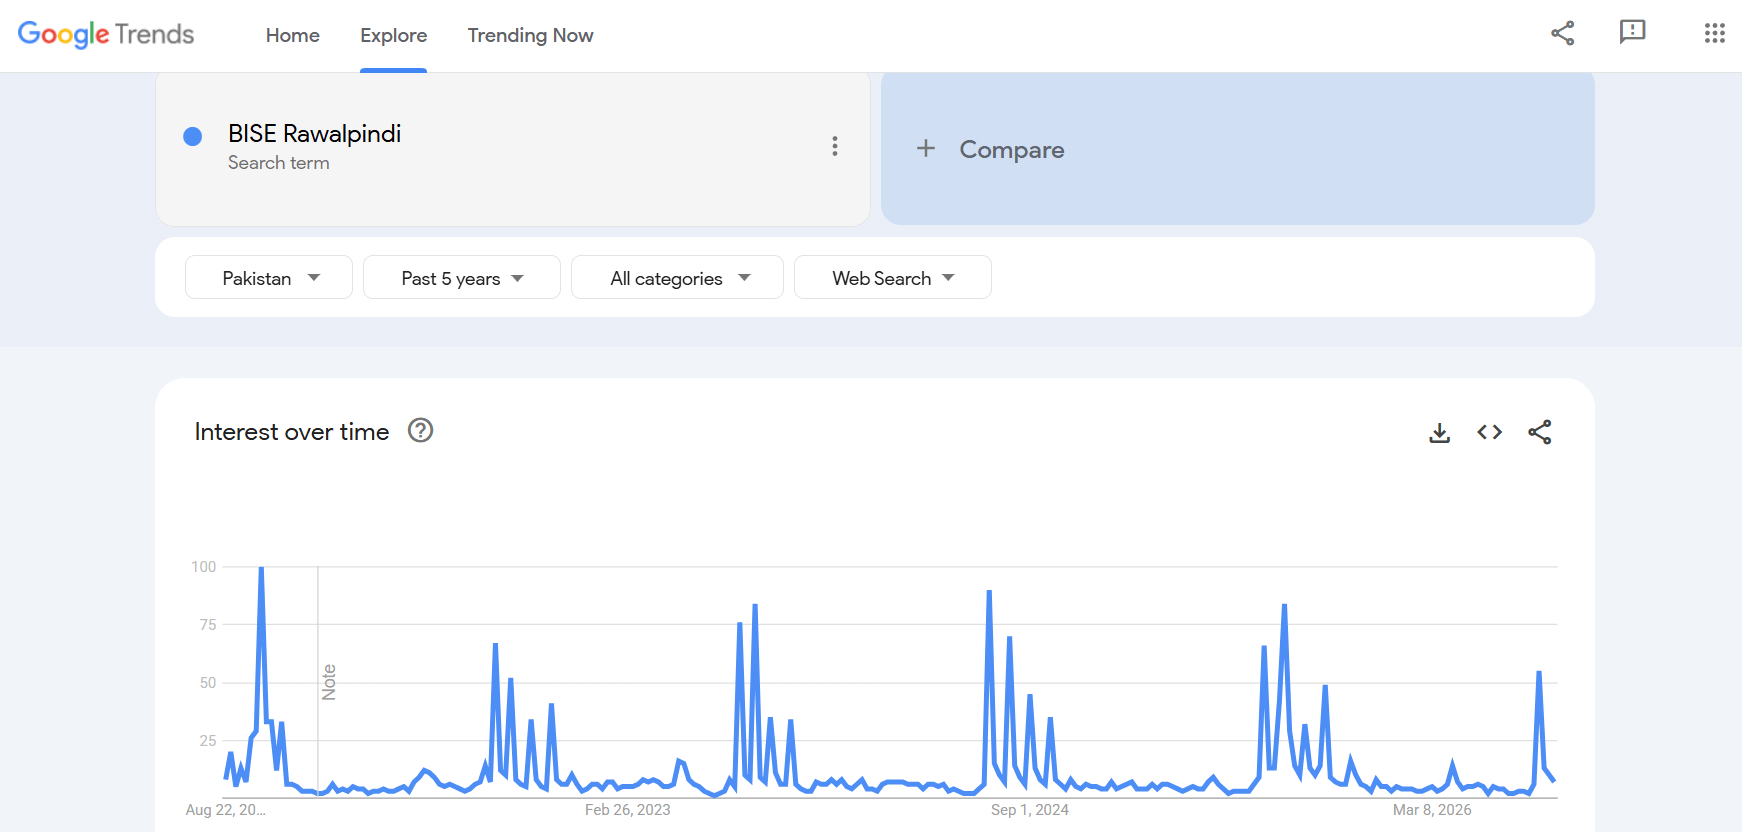
Task: Download interest over time CSV
Action: [1439, 432]
